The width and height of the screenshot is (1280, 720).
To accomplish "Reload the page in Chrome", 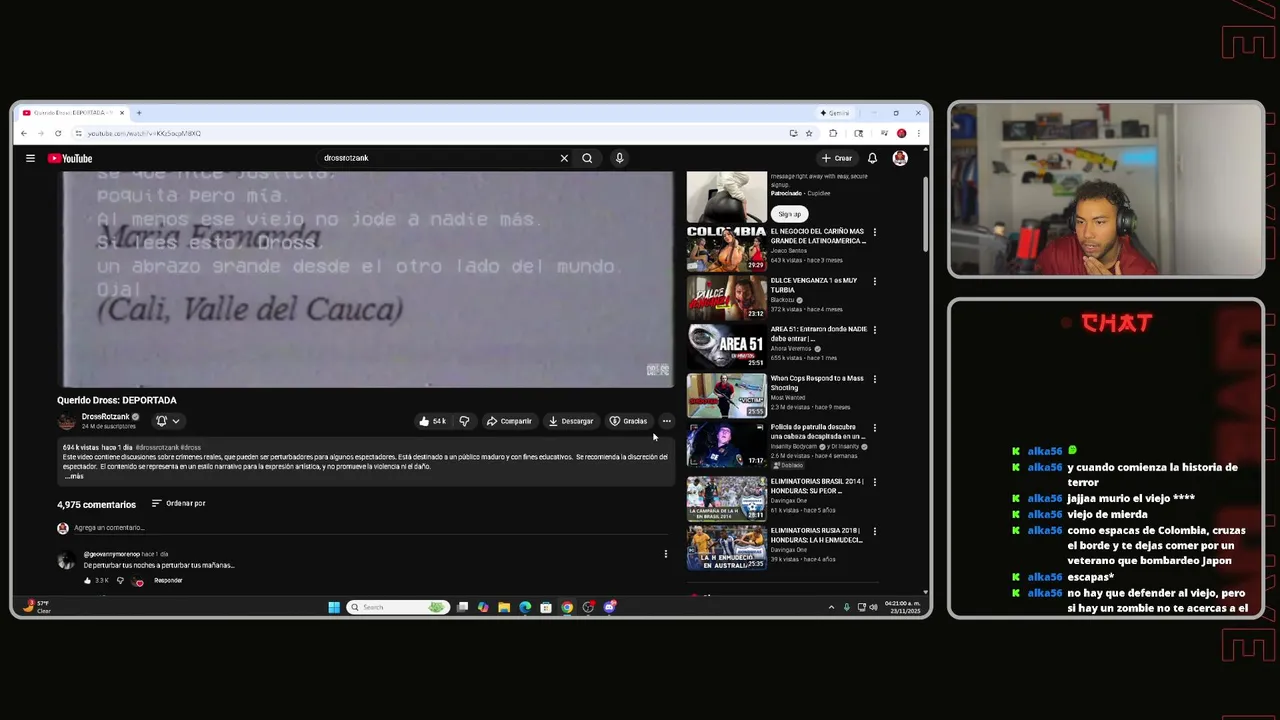I will pyautogui.click(x=58, y=133).
